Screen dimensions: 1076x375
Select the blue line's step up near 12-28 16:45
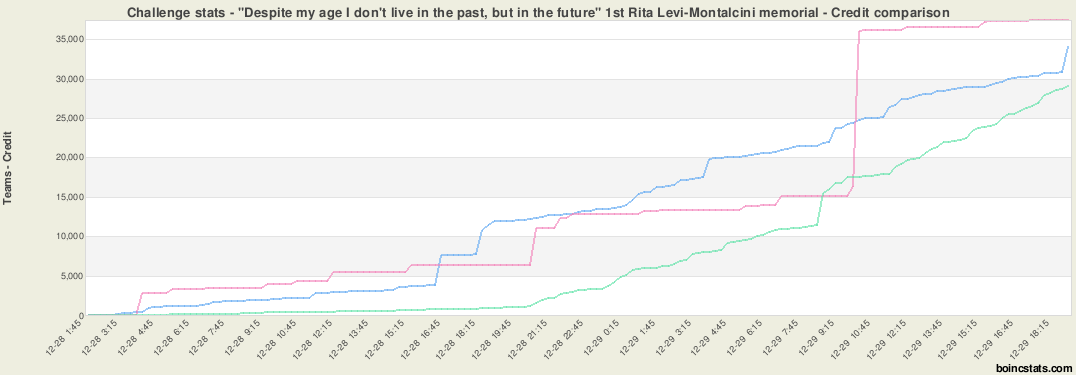438,269
